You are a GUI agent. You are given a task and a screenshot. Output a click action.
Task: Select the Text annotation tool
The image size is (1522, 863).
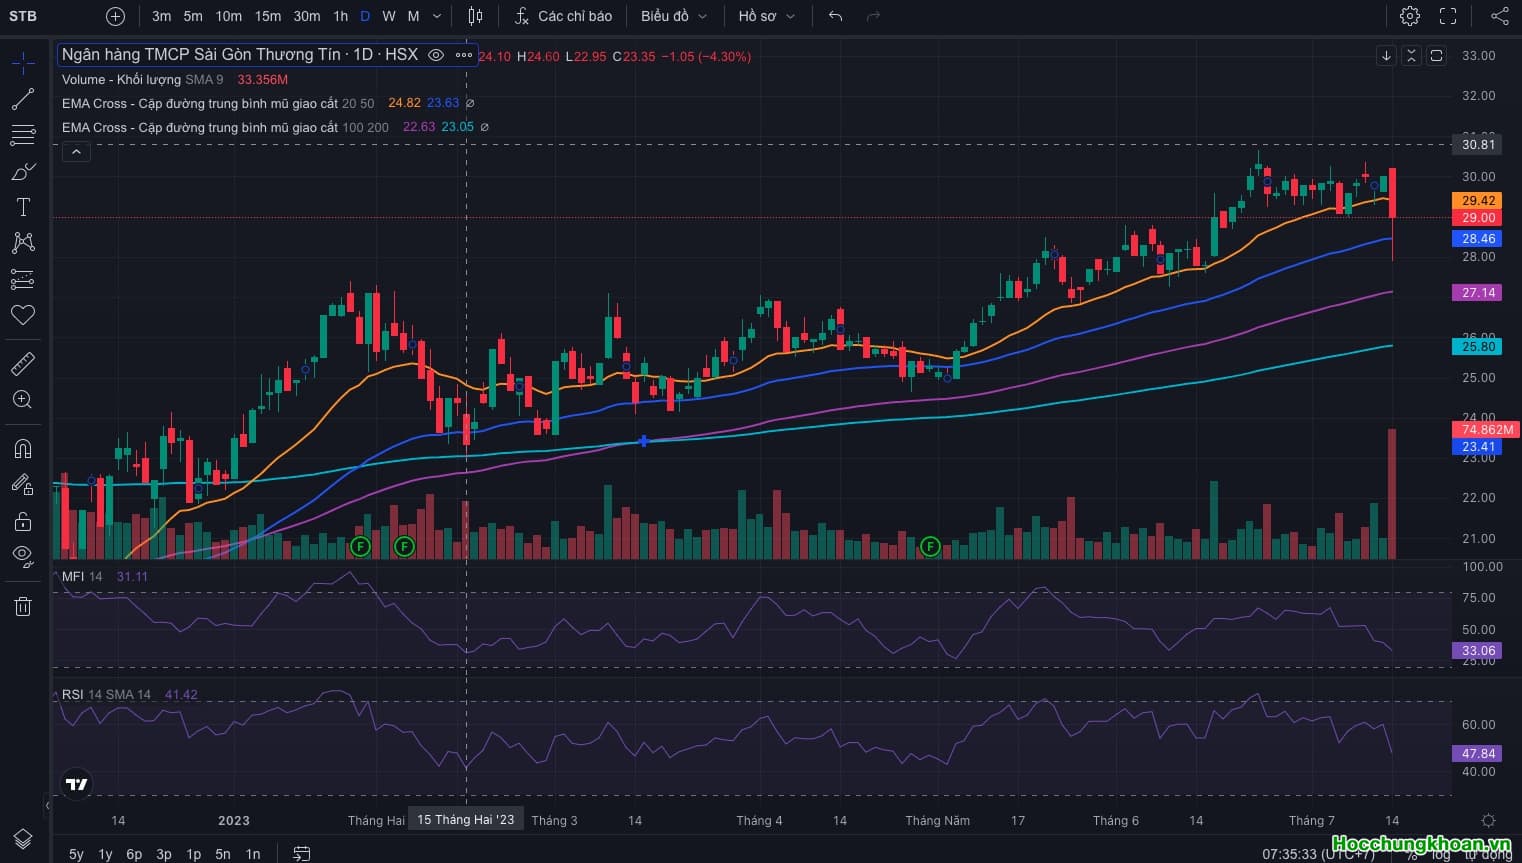click(23, 207)
